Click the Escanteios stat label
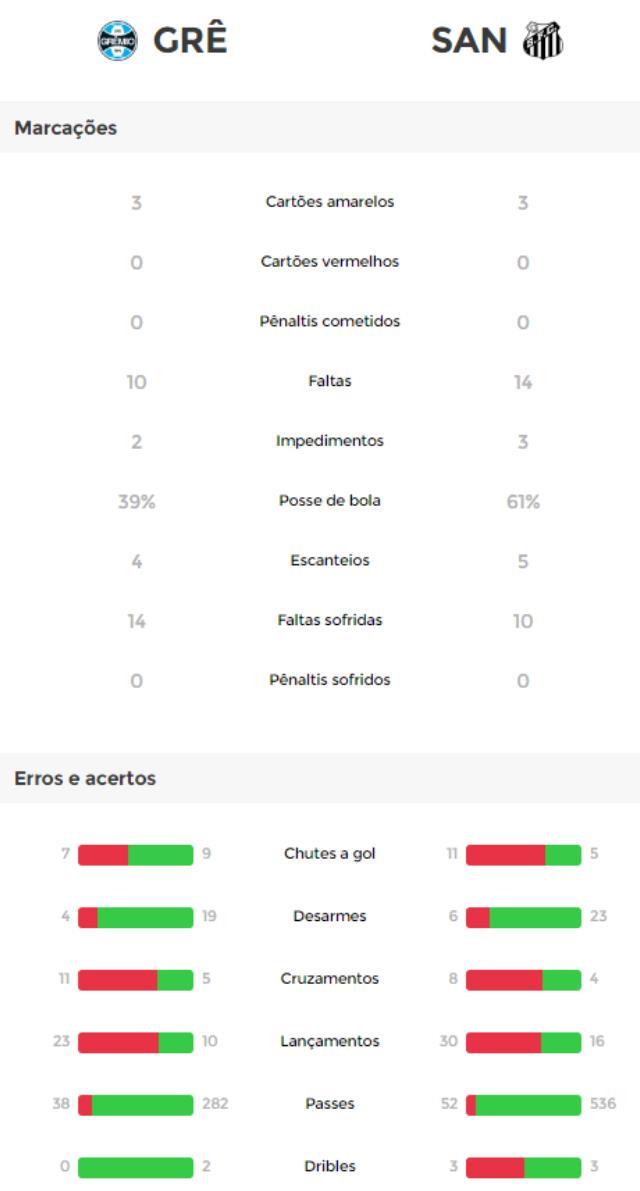640x1191 pixels. pos(329,561)
